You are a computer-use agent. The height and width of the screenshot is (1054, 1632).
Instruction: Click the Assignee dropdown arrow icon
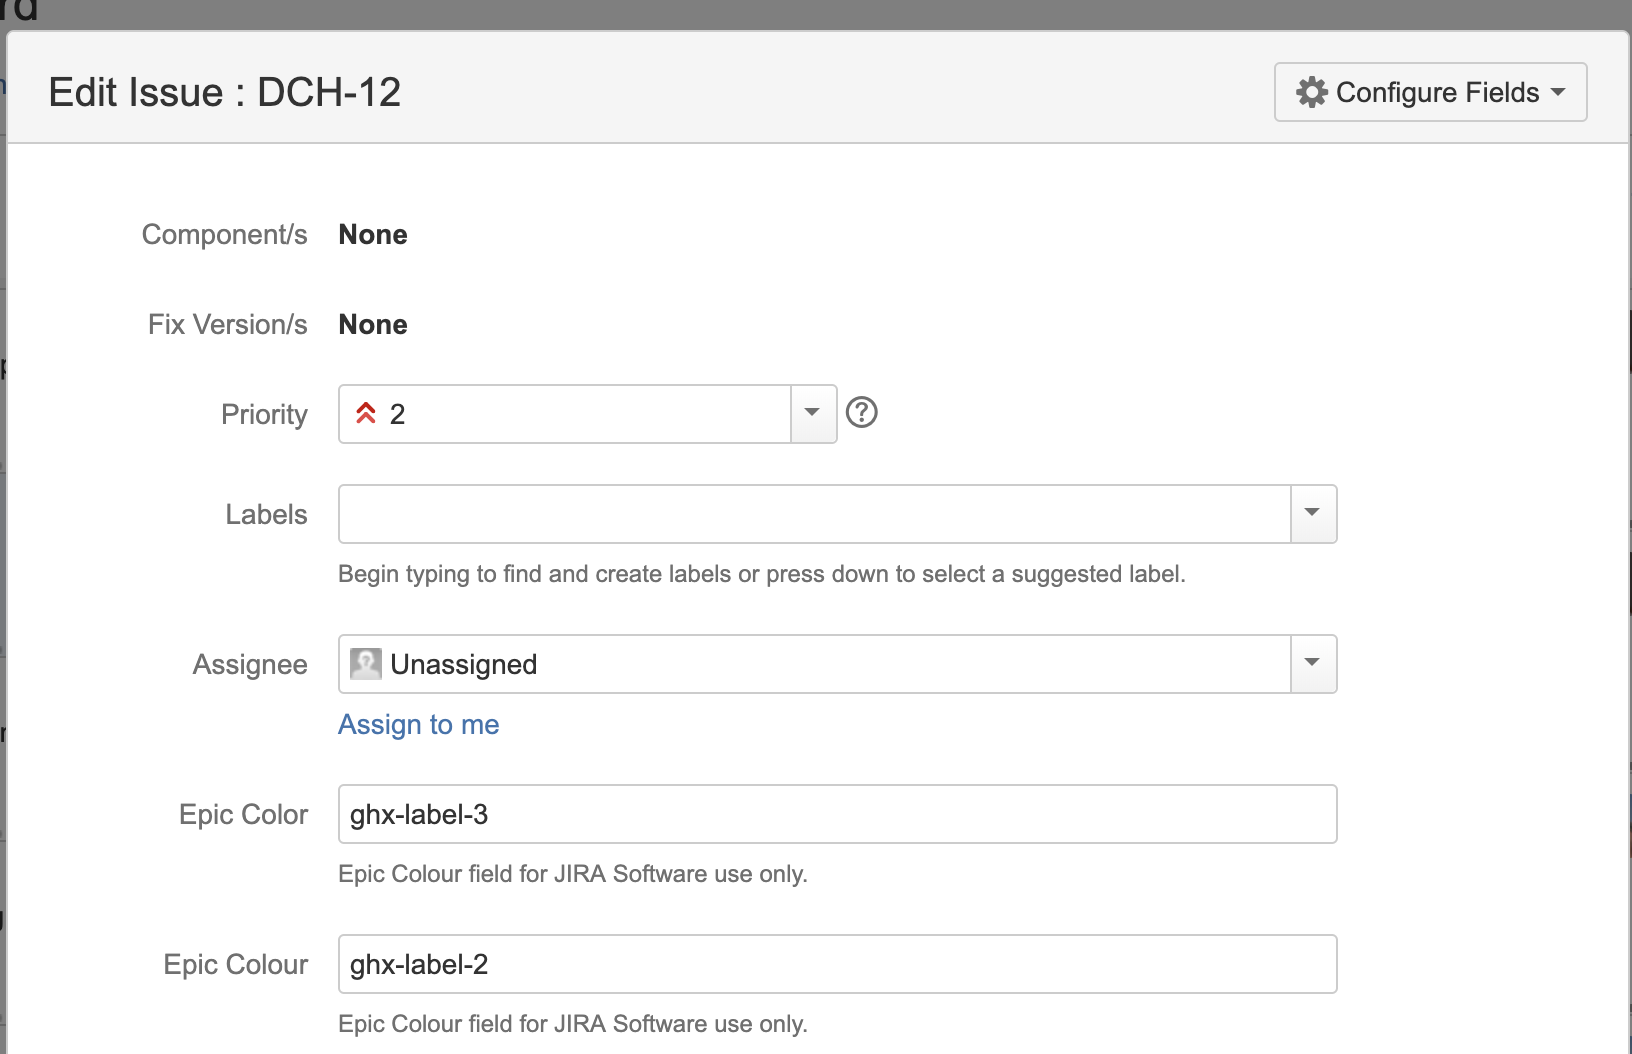tap(1313, 663)
